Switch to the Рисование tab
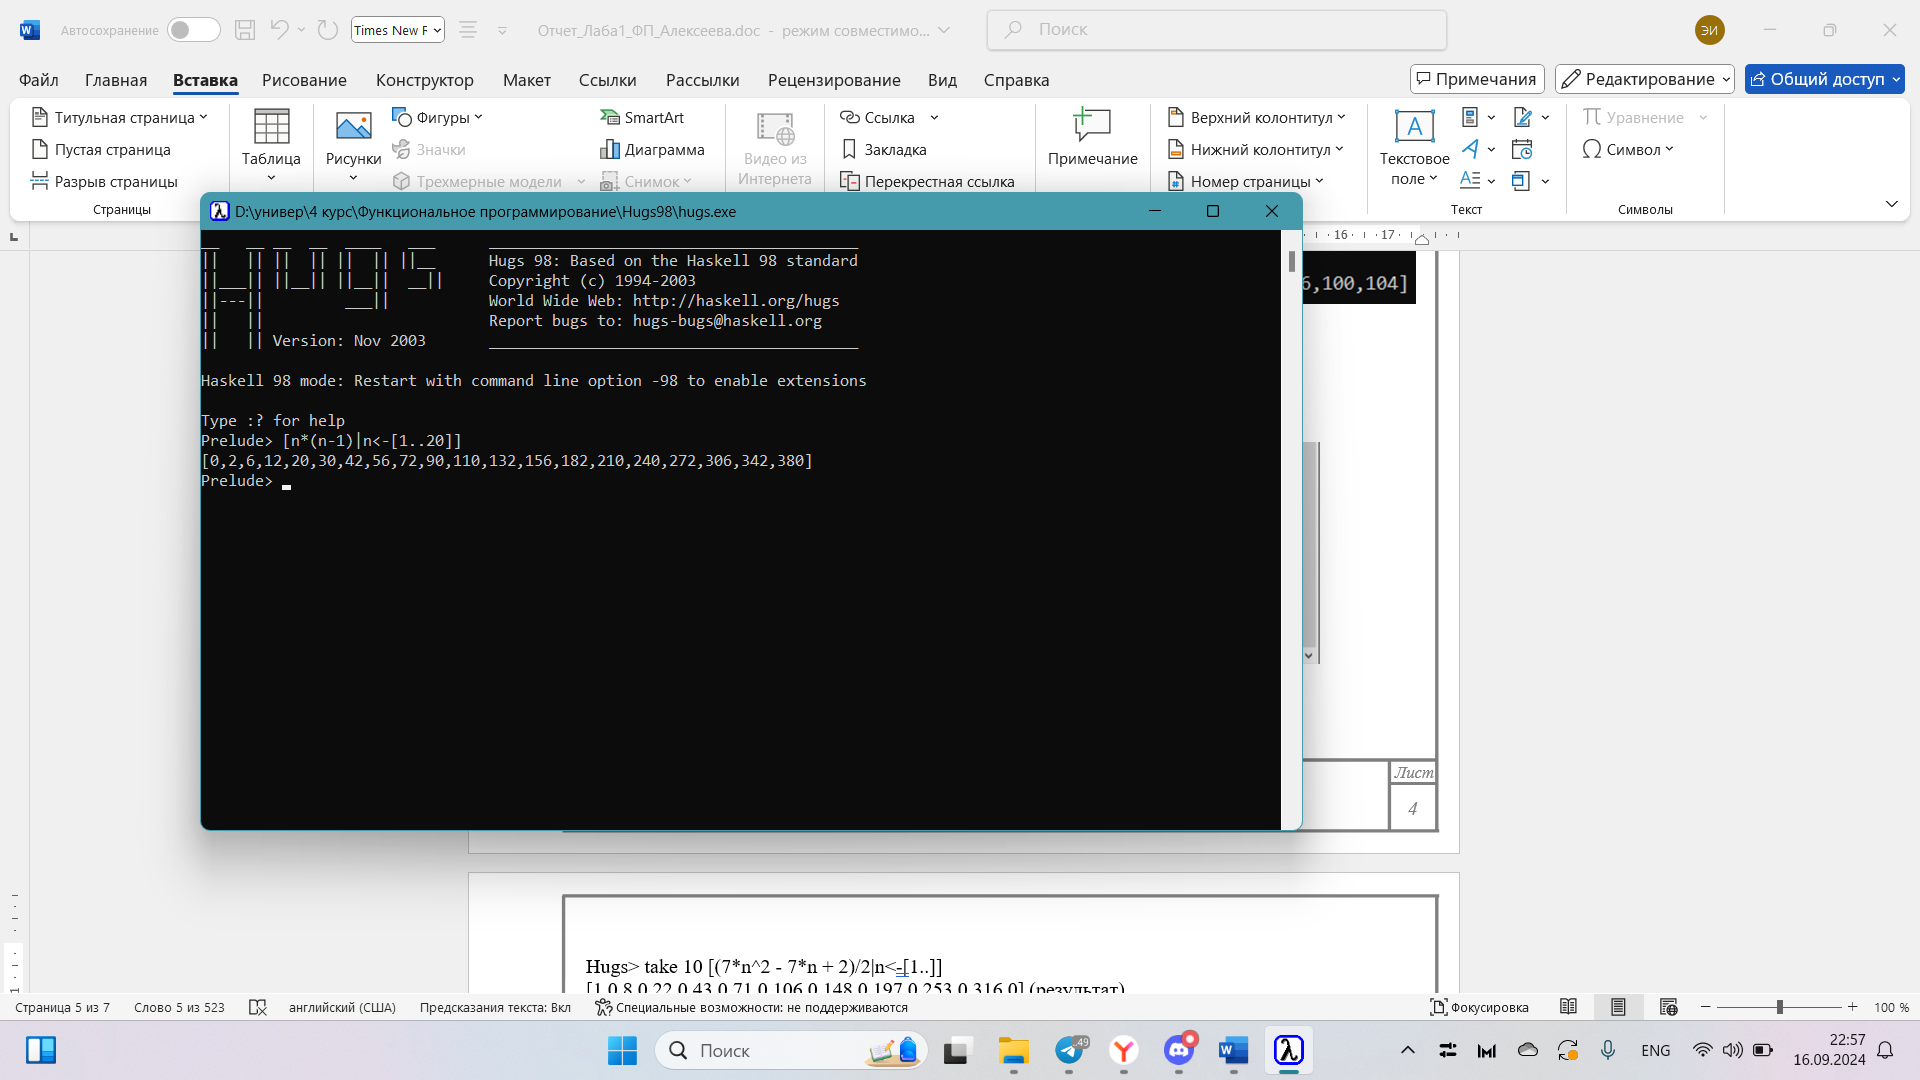The height and width of the screenshot is (1080, 1920). click(304, 80)
